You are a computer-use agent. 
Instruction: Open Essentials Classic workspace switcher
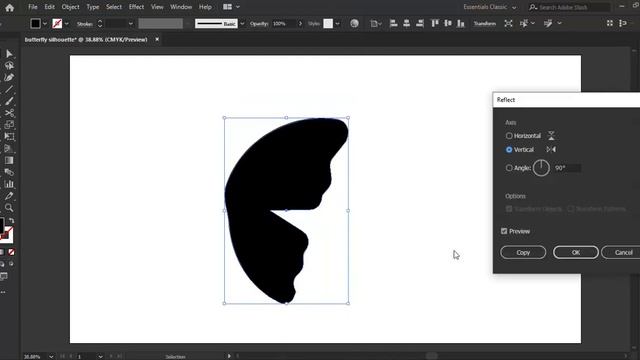(x=489, y=7)
